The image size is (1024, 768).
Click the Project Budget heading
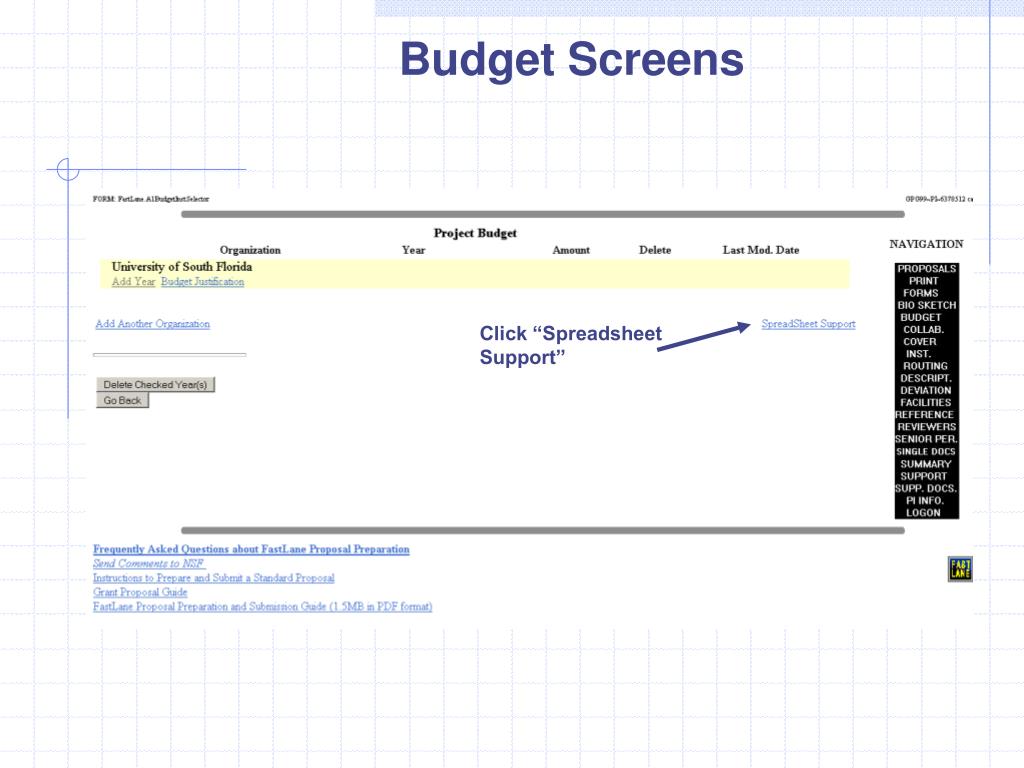(x=475, y=233)
